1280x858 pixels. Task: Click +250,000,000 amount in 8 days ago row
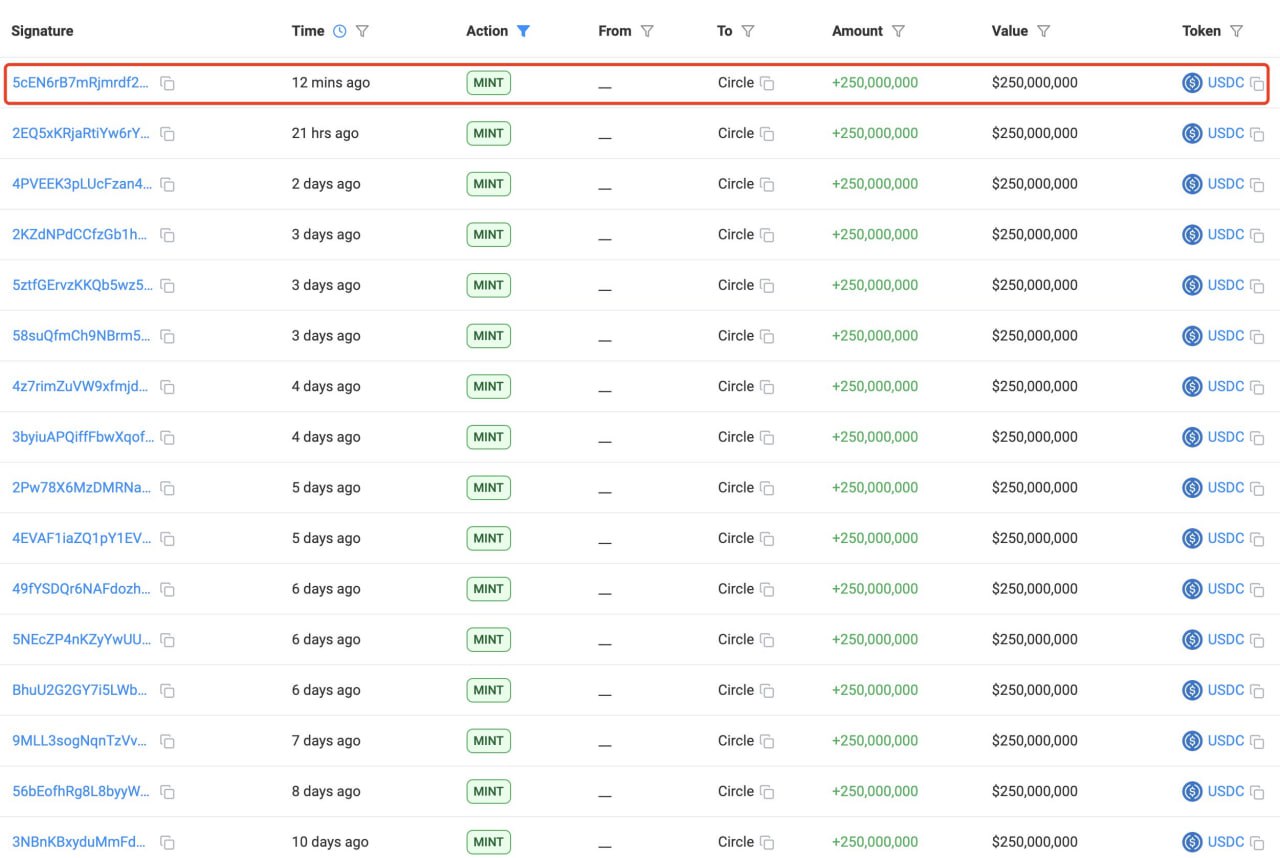[875, 791]
